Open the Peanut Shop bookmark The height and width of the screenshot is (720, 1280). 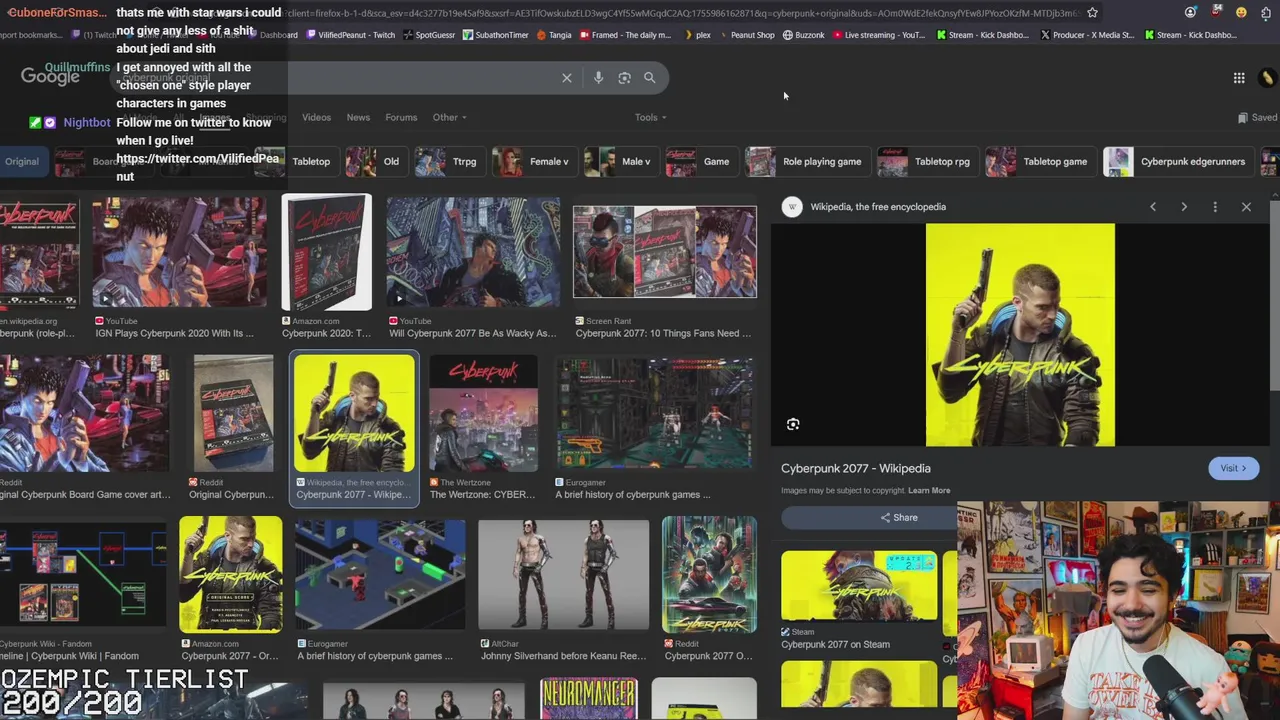pyautogui.click(x=746, y=35)
